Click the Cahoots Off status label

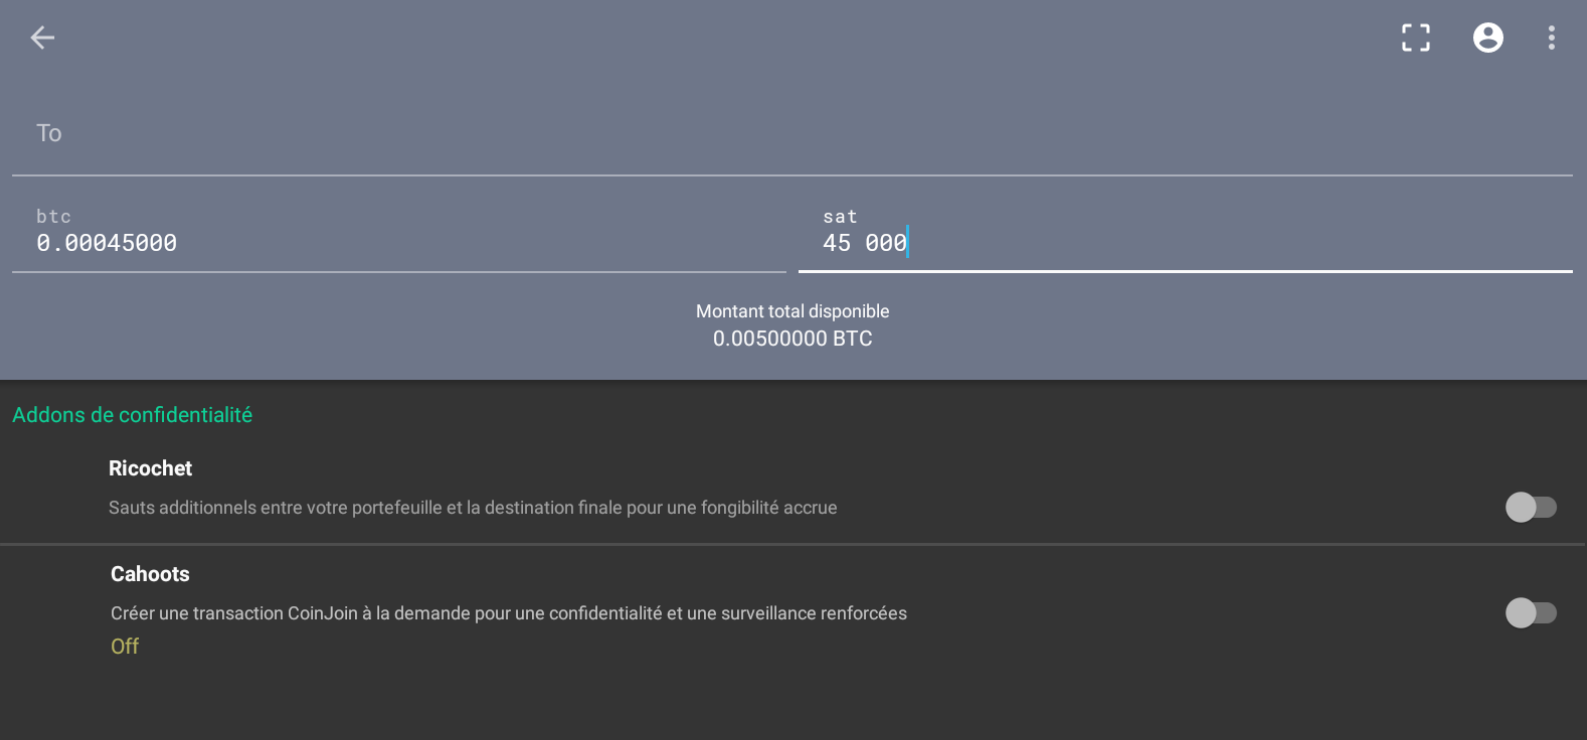(125, 647)
